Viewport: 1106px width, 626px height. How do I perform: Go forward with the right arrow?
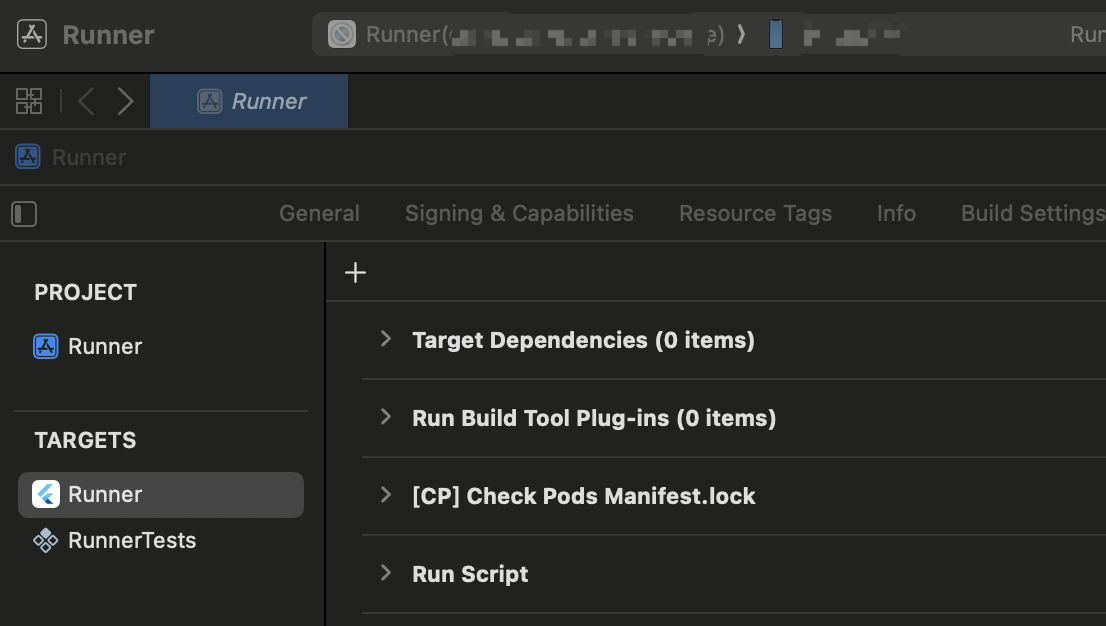click(x=126, y=101)
